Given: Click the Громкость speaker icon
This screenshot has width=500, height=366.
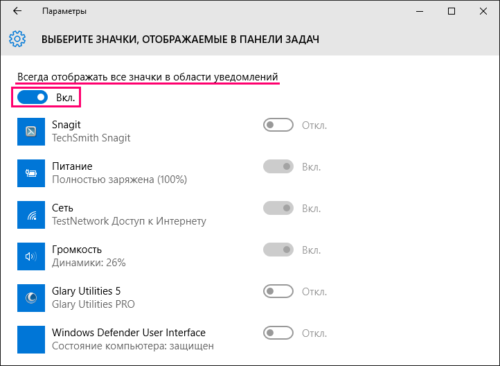Looking at the screenshot, I should tap(31, 256).
